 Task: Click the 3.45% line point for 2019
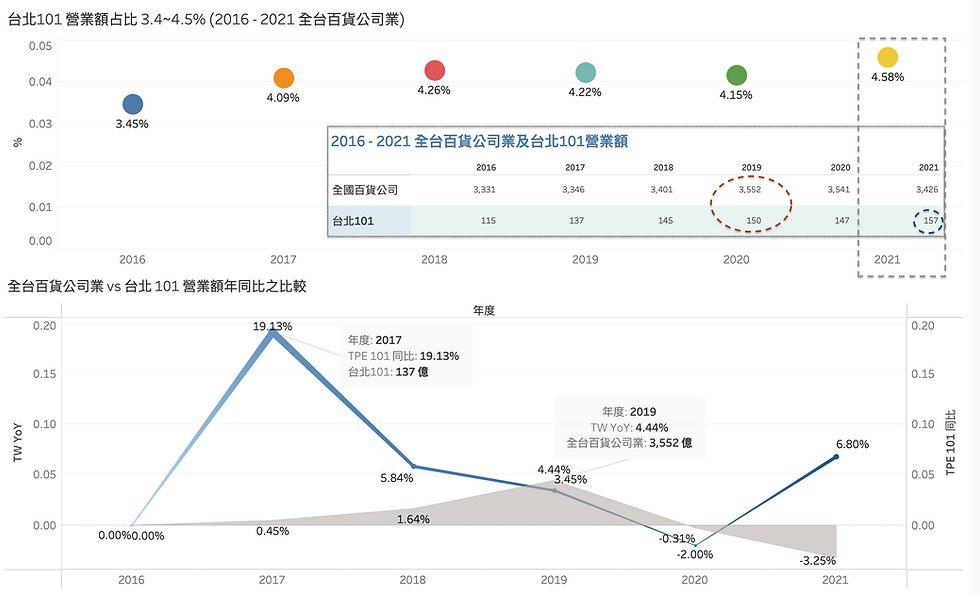point(554,491)
